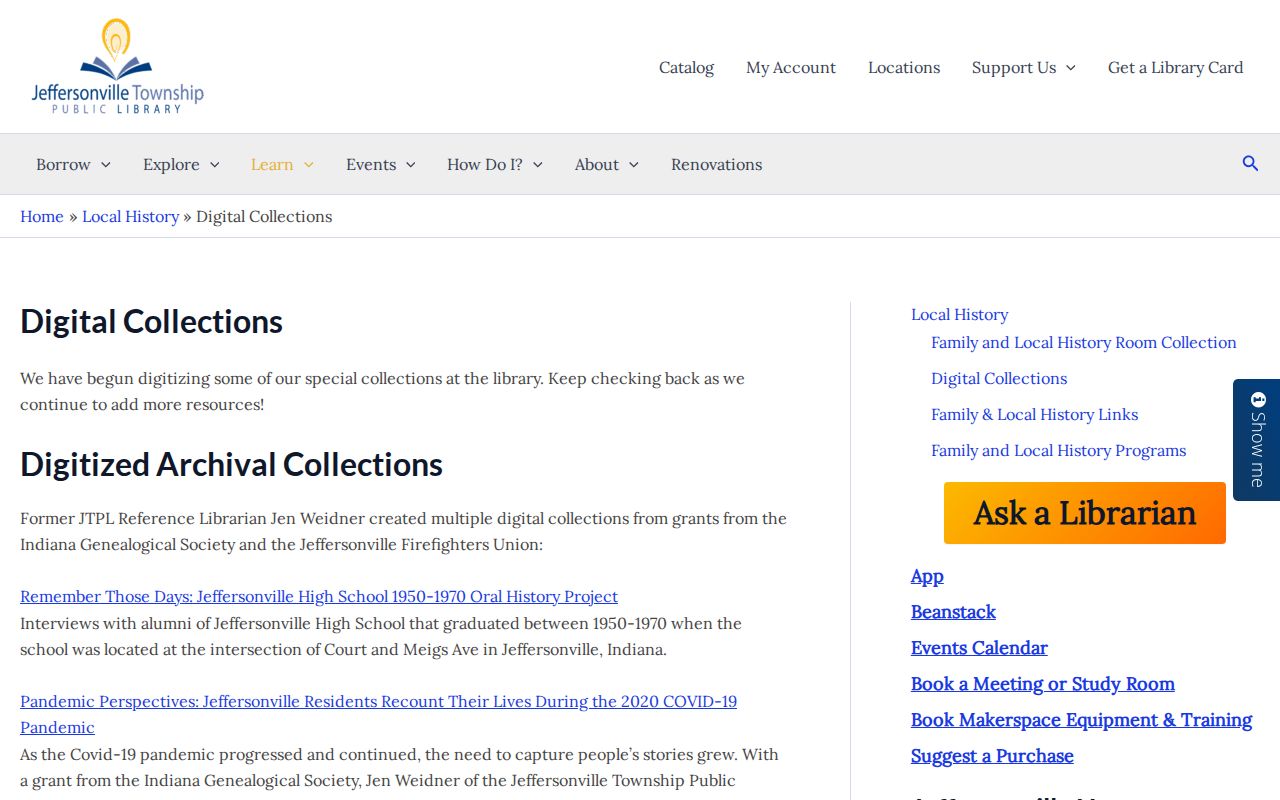Expand the About menu

(x=607, y=165)
